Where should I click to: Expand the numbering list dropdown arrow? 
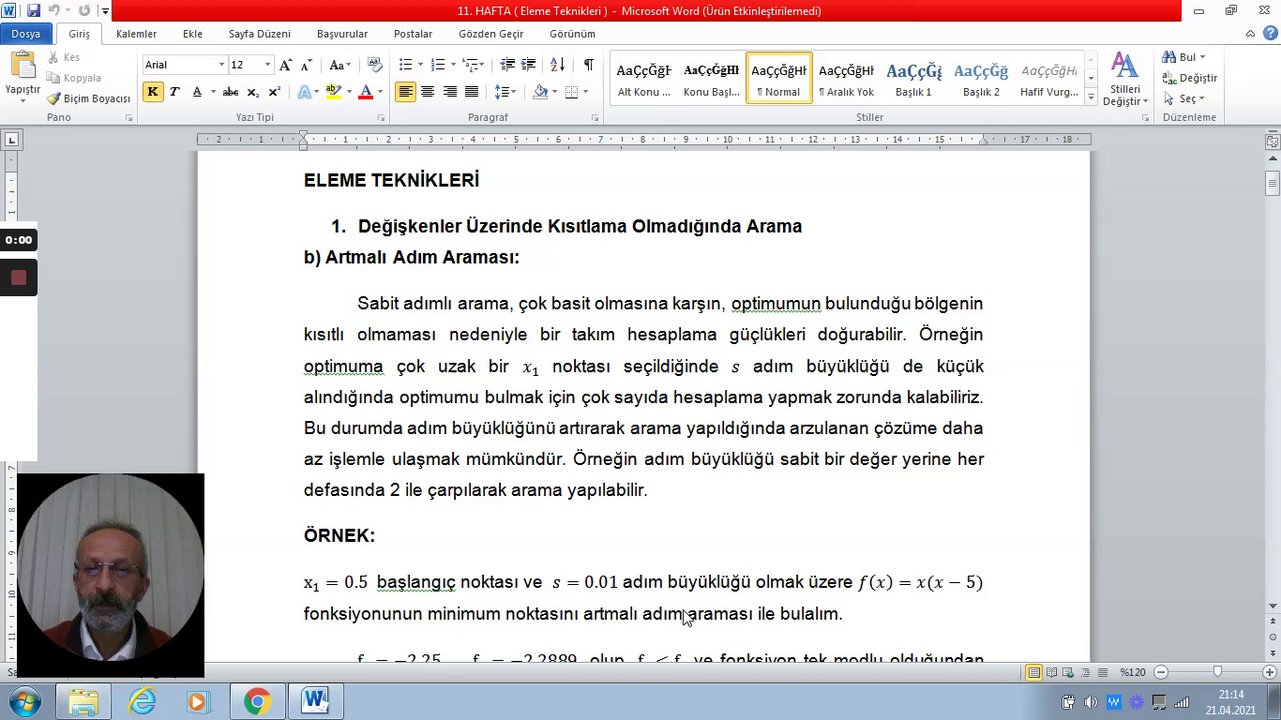tap(453, 65)
